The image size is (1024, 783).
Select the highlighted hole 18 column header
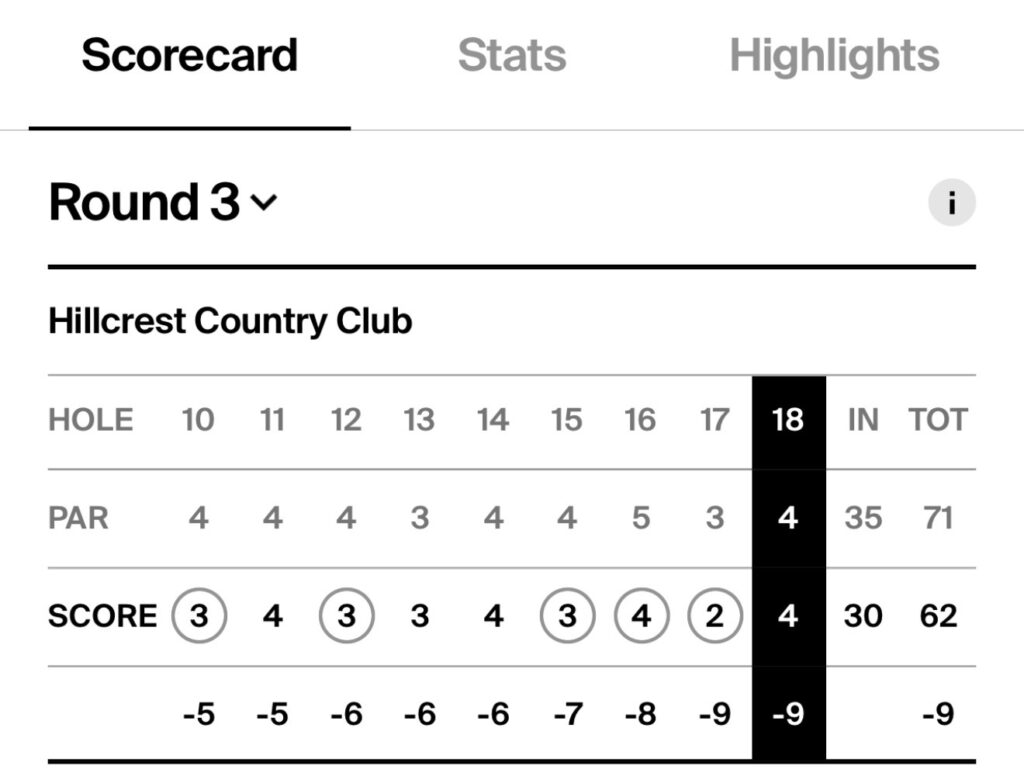coord(788,420)
